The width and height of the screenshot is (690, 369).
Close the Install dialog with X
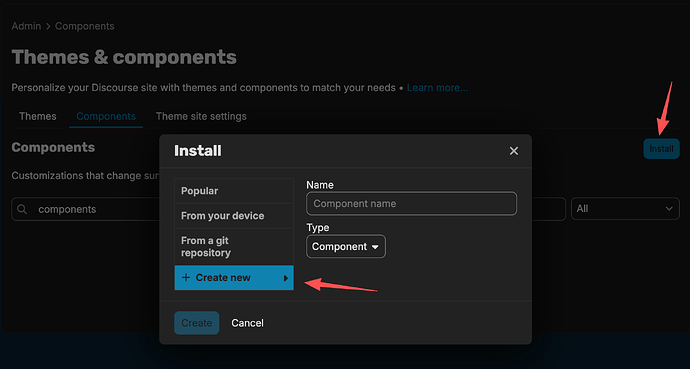click(x=514, y=151)
